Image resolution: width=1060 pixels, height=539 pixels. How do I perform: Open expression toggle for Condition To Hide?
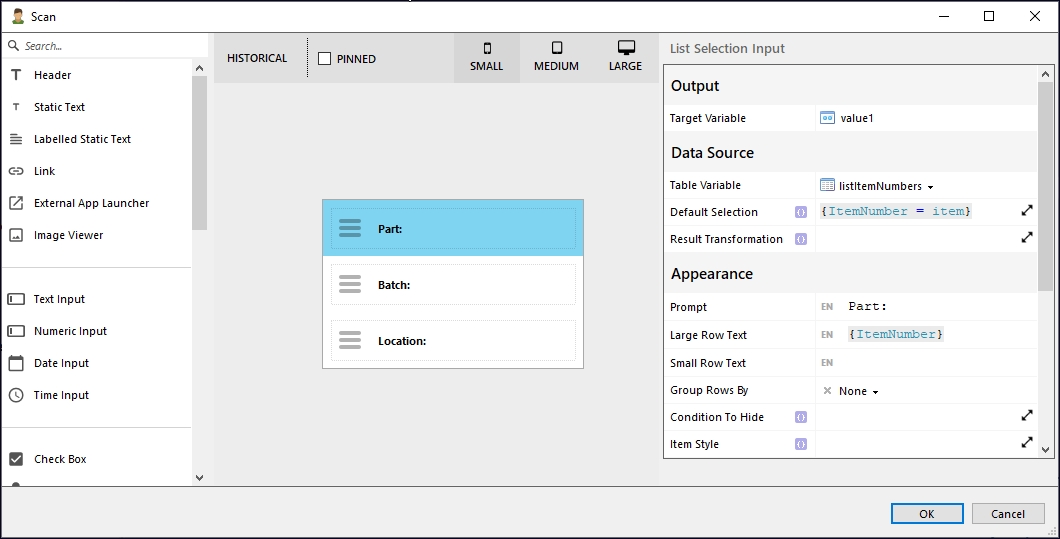click(x=800, y=417)
